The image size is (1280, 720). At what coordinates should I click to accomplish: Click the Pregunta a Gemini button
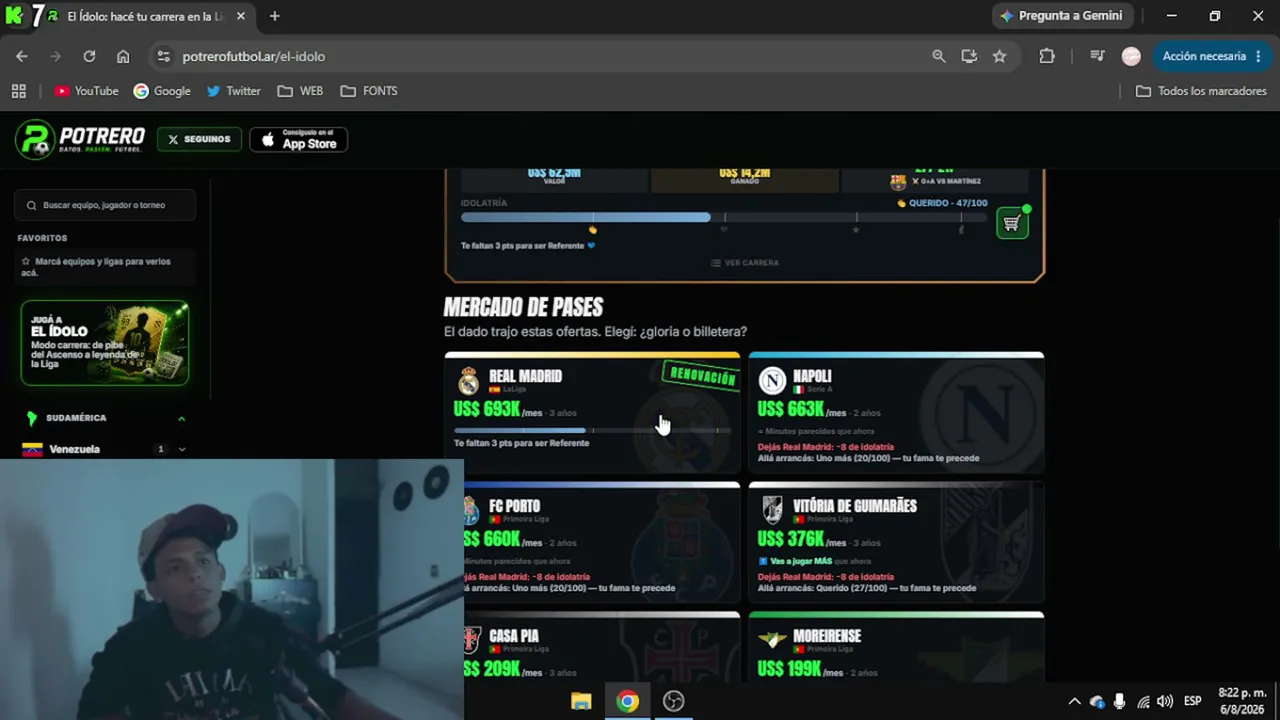point(1062,16)
